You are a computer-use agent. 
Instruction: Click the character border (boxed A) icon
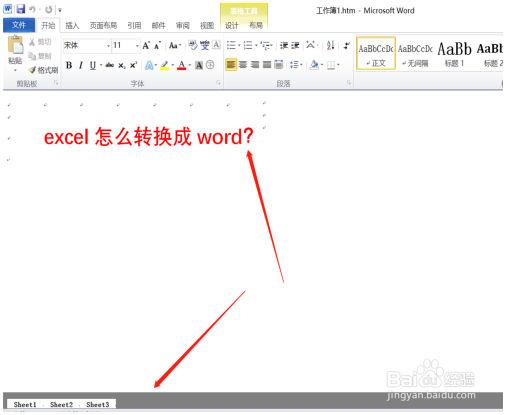pyautogui.click(x=216, y=45)
